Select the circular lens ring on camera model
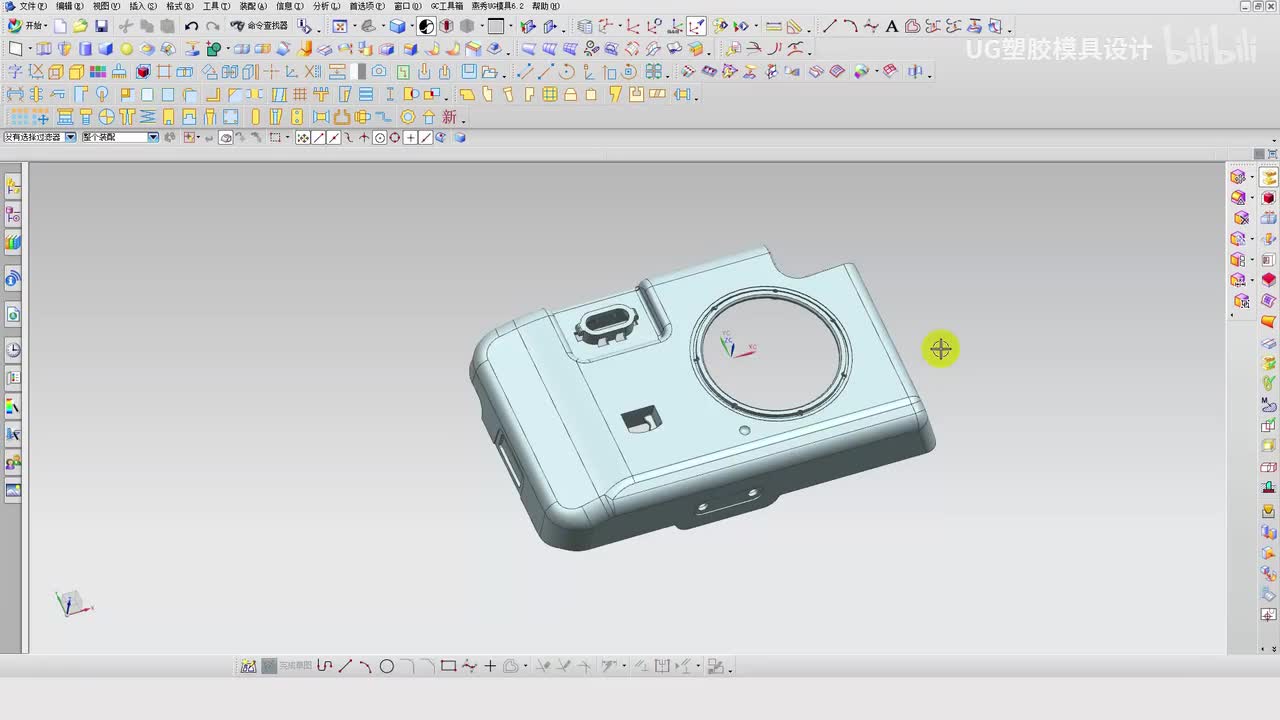The width and height of the screenshot is (1280, 720). pyautogui.click(x=771, y=352)
